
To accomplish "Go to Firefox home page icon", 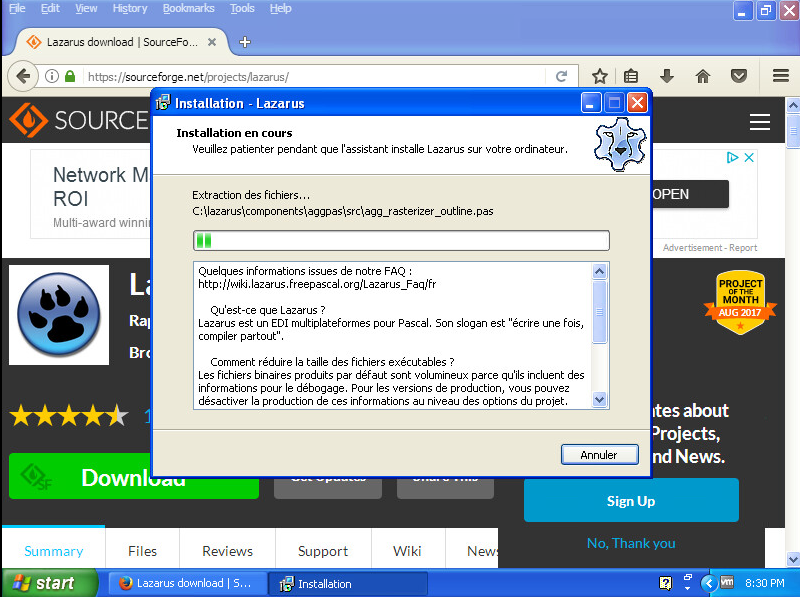I will pyautogui.click(x=703, y=77).
